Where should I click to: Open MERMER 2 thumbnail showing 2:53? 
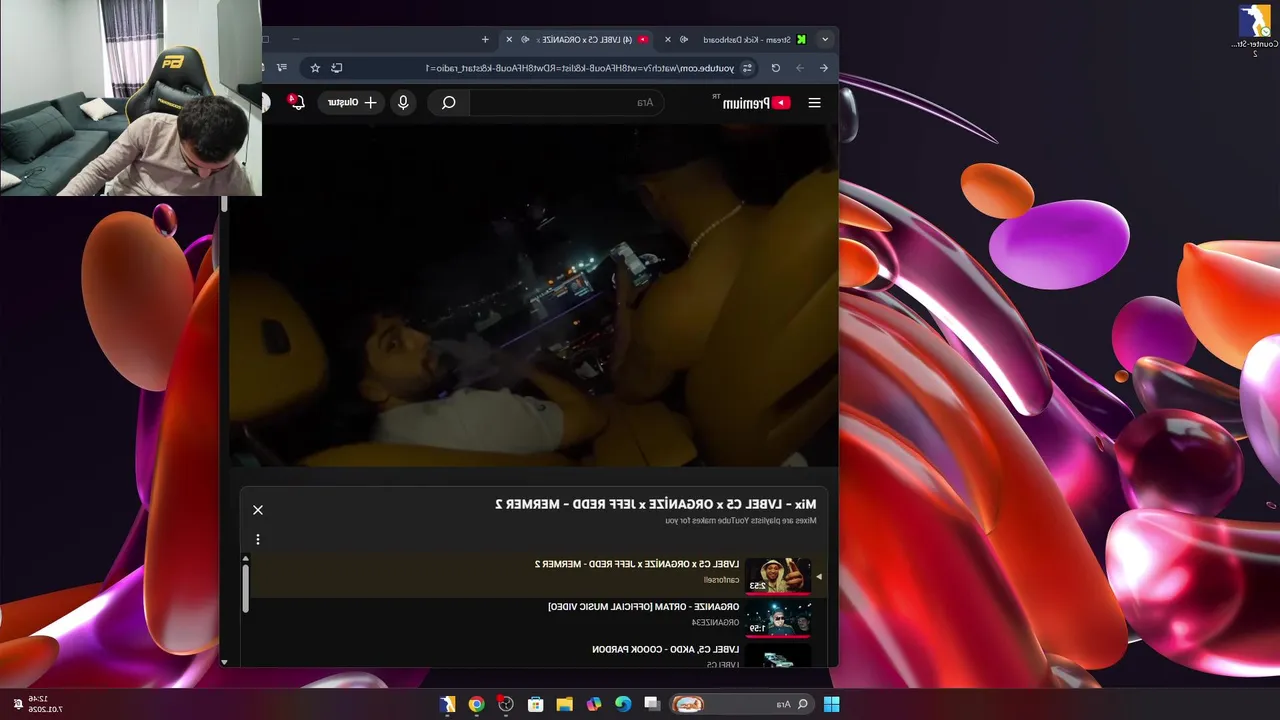778,576
